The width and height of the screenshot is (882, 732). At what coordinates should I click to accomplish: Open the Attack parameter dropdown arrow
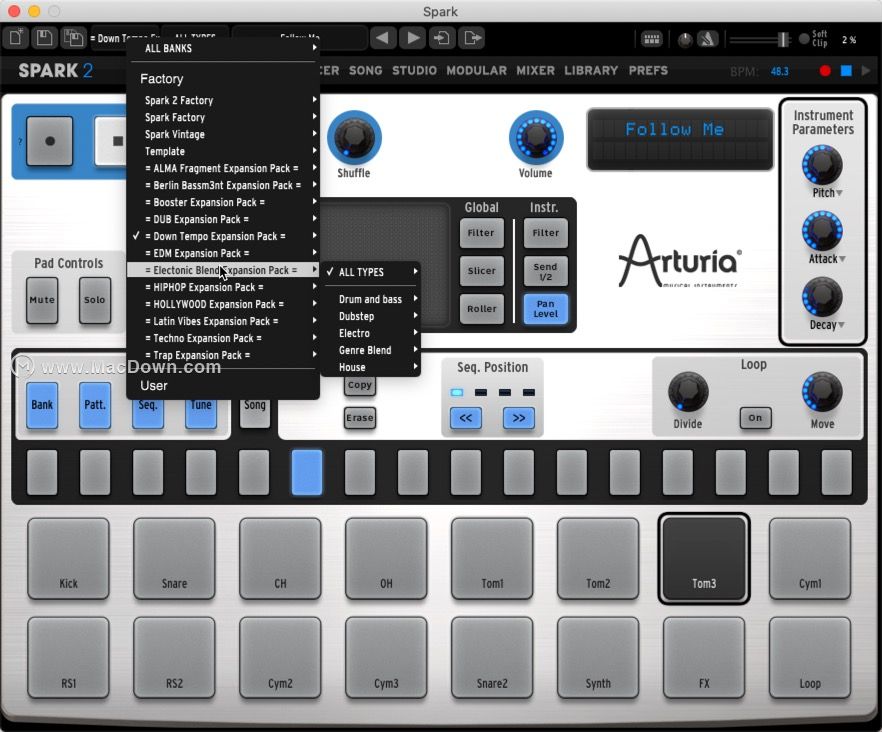point(842,259)
